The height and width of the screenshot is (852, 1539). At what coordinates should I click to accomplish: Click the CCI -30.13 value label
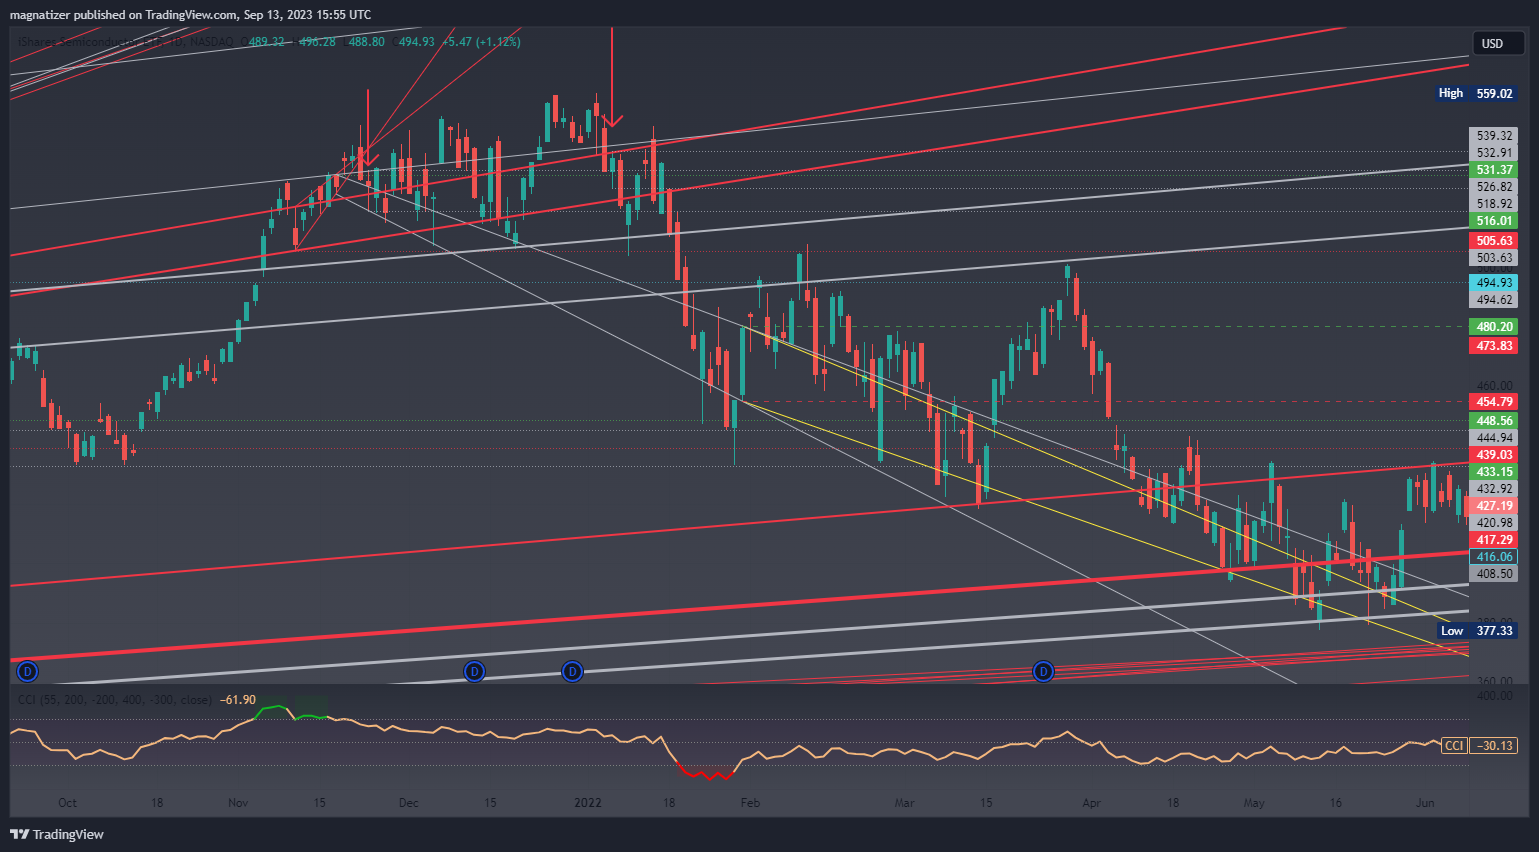pos(1479,745)
